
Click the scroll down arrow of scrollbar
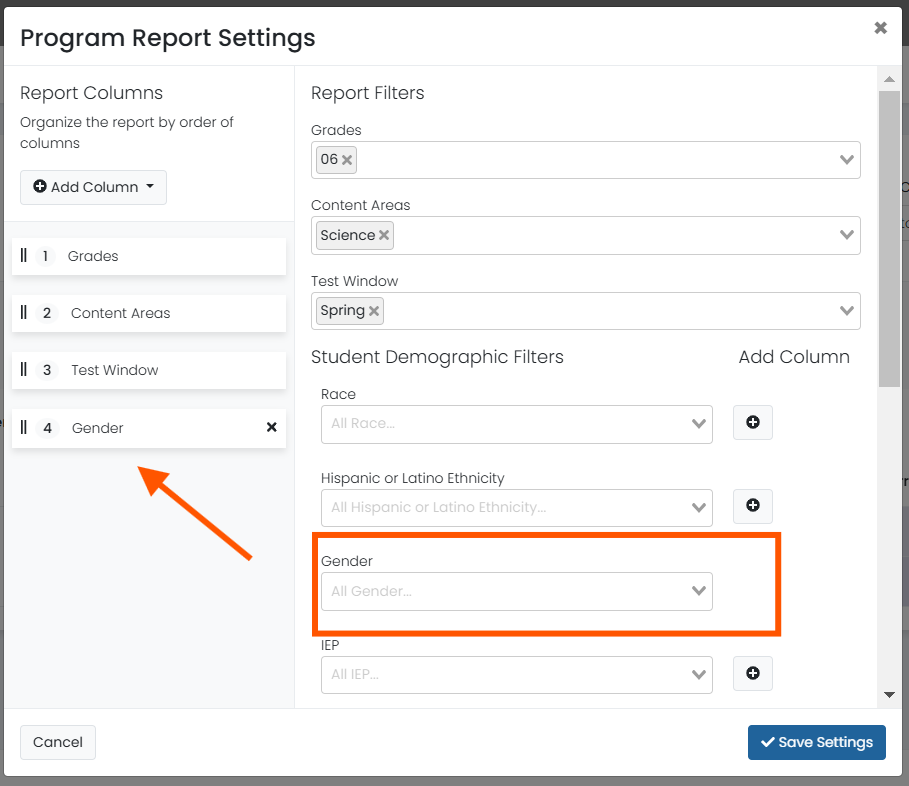pyautogui.click(x=889, y=694)
